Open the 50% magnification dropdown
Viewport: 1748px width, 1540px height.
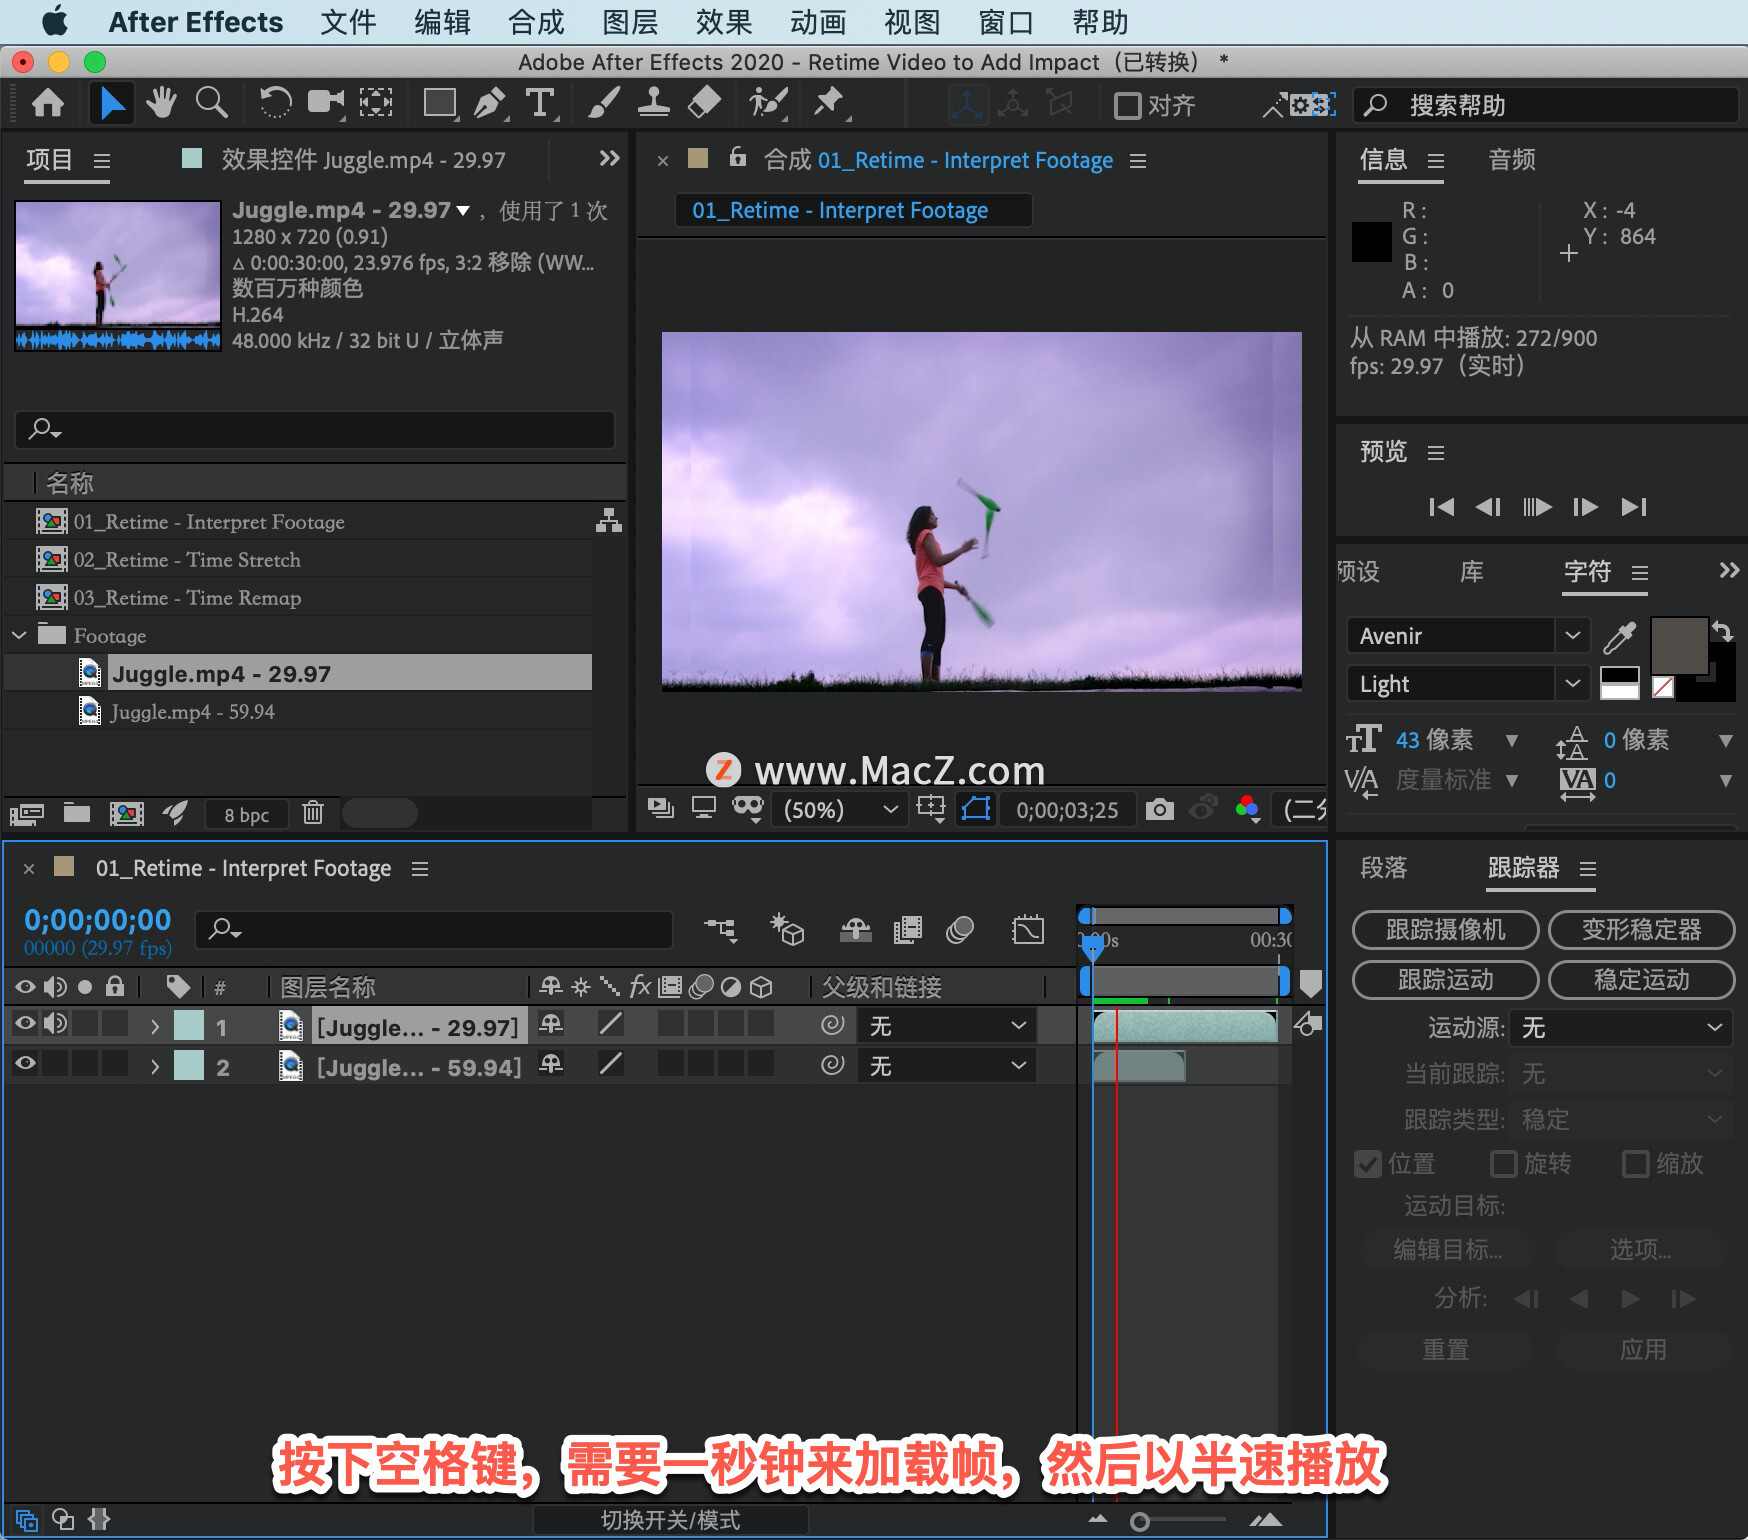[x=841, y=809]
